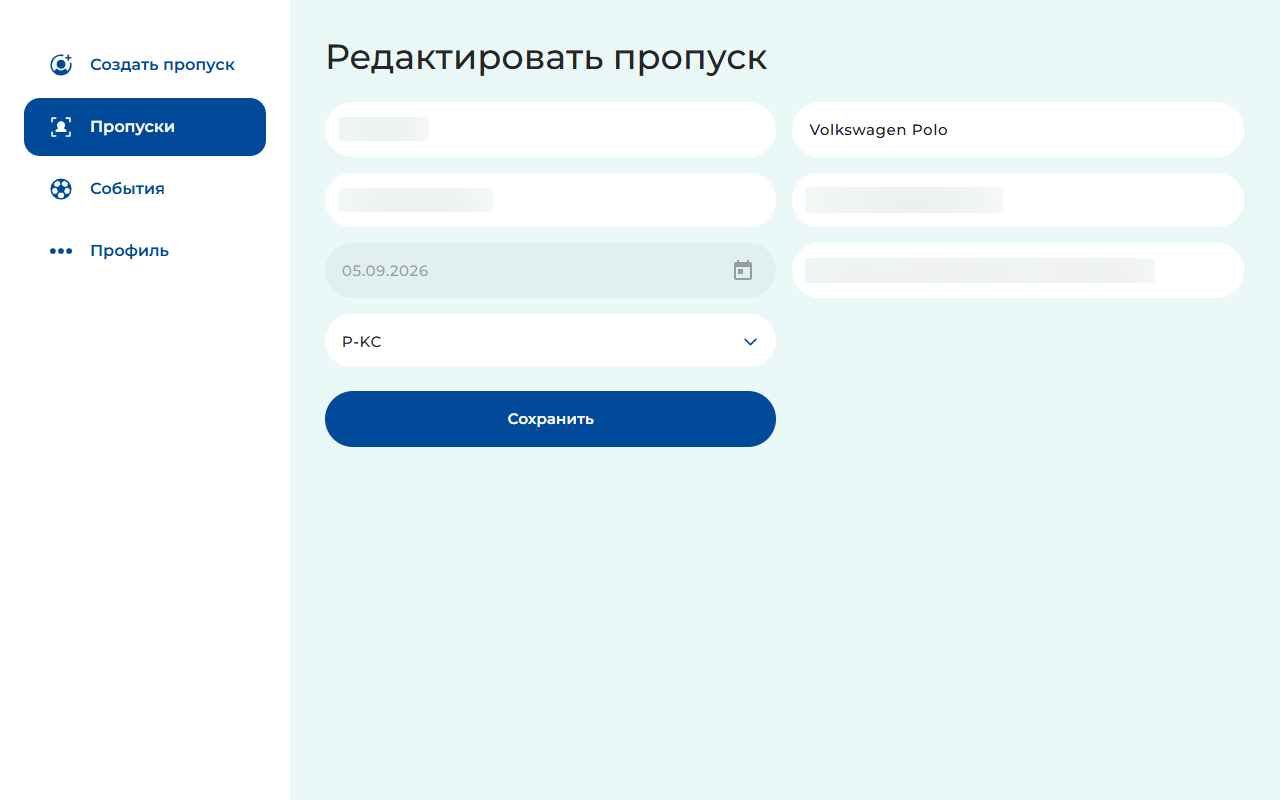Open the Профиль menu section

(145, 251)
